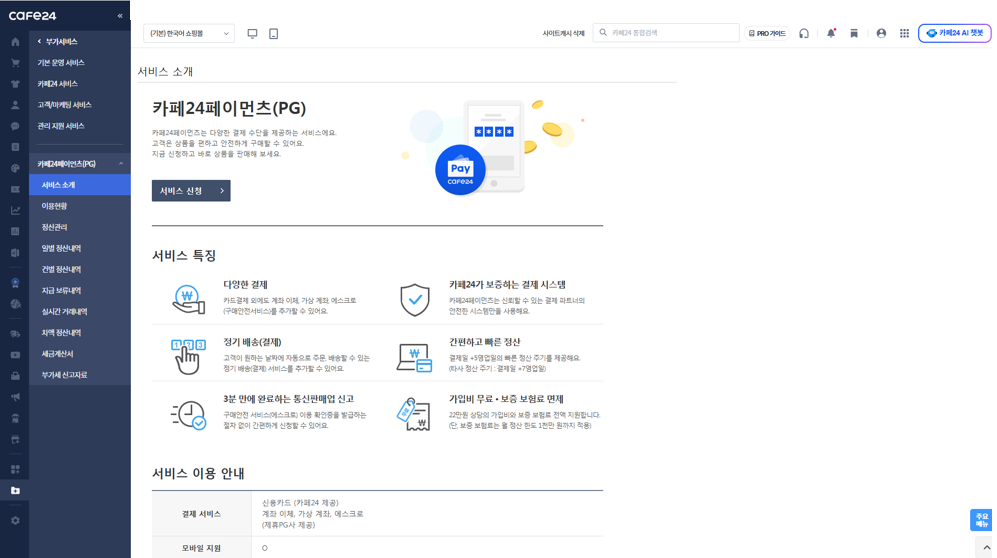Click the Pay cafe24 phone illustration
This screenshot has width=997, height=558.
tap(492, 147)
